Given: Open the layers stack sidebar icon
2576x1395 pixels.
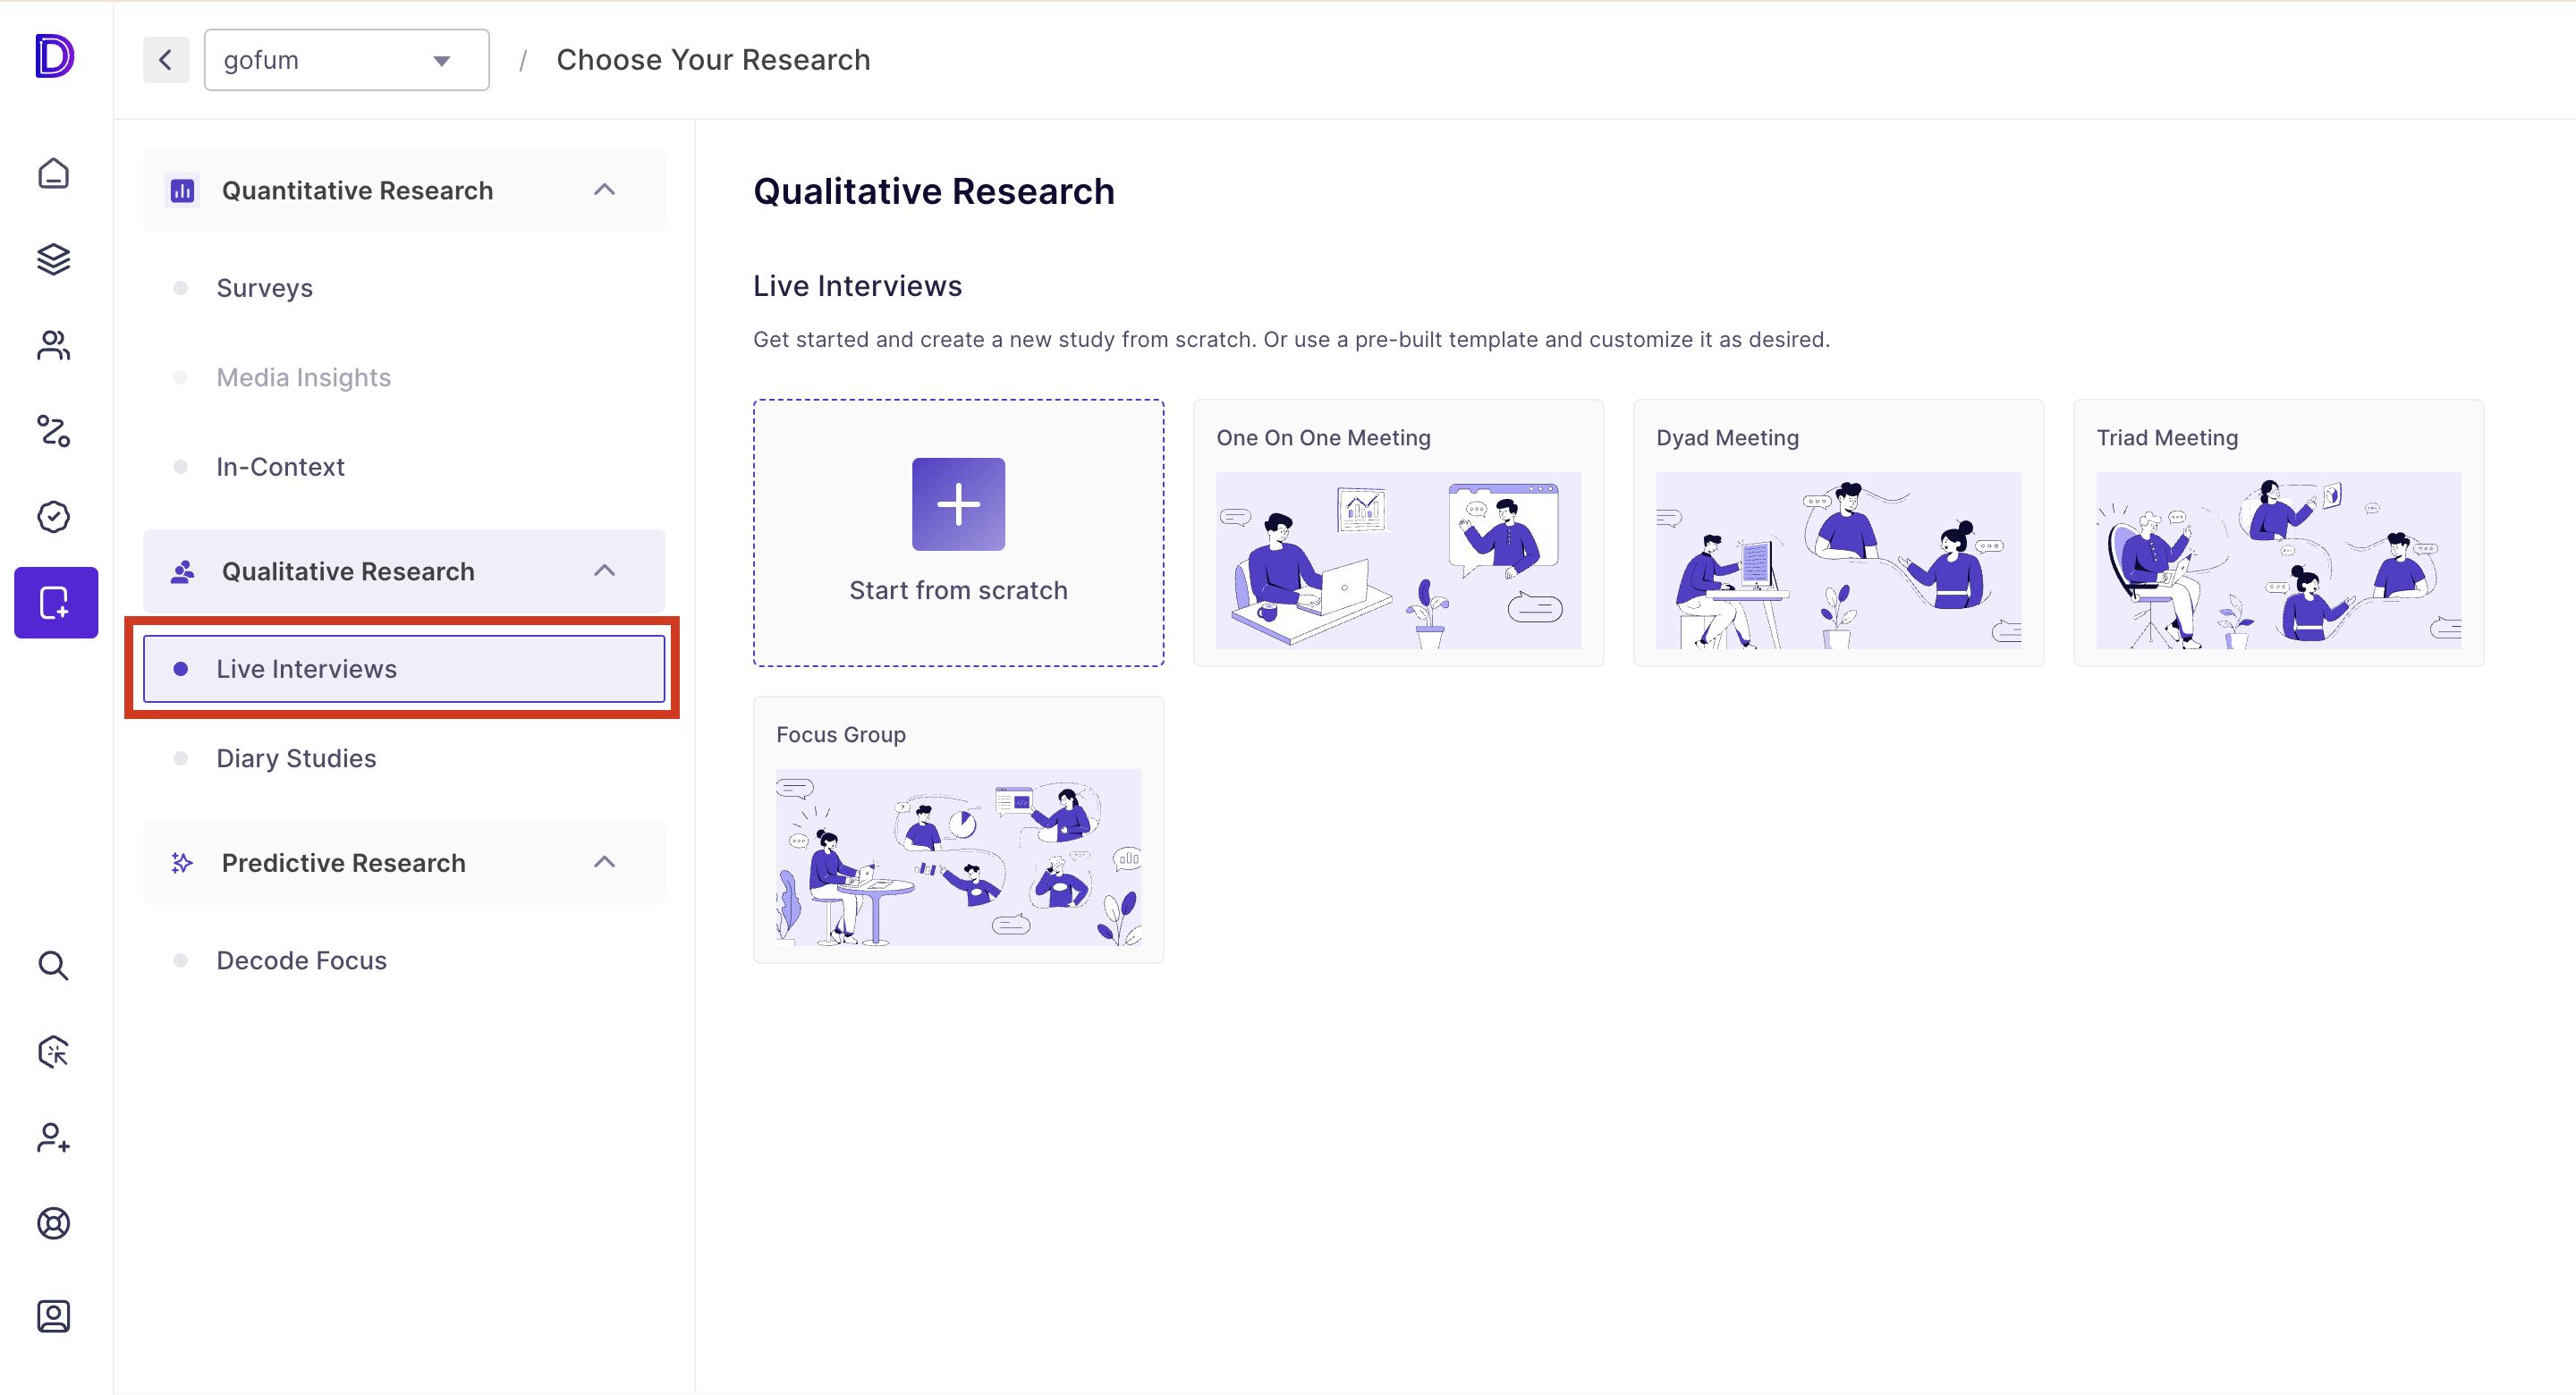Looking at the screenshot, I should 54,259.
